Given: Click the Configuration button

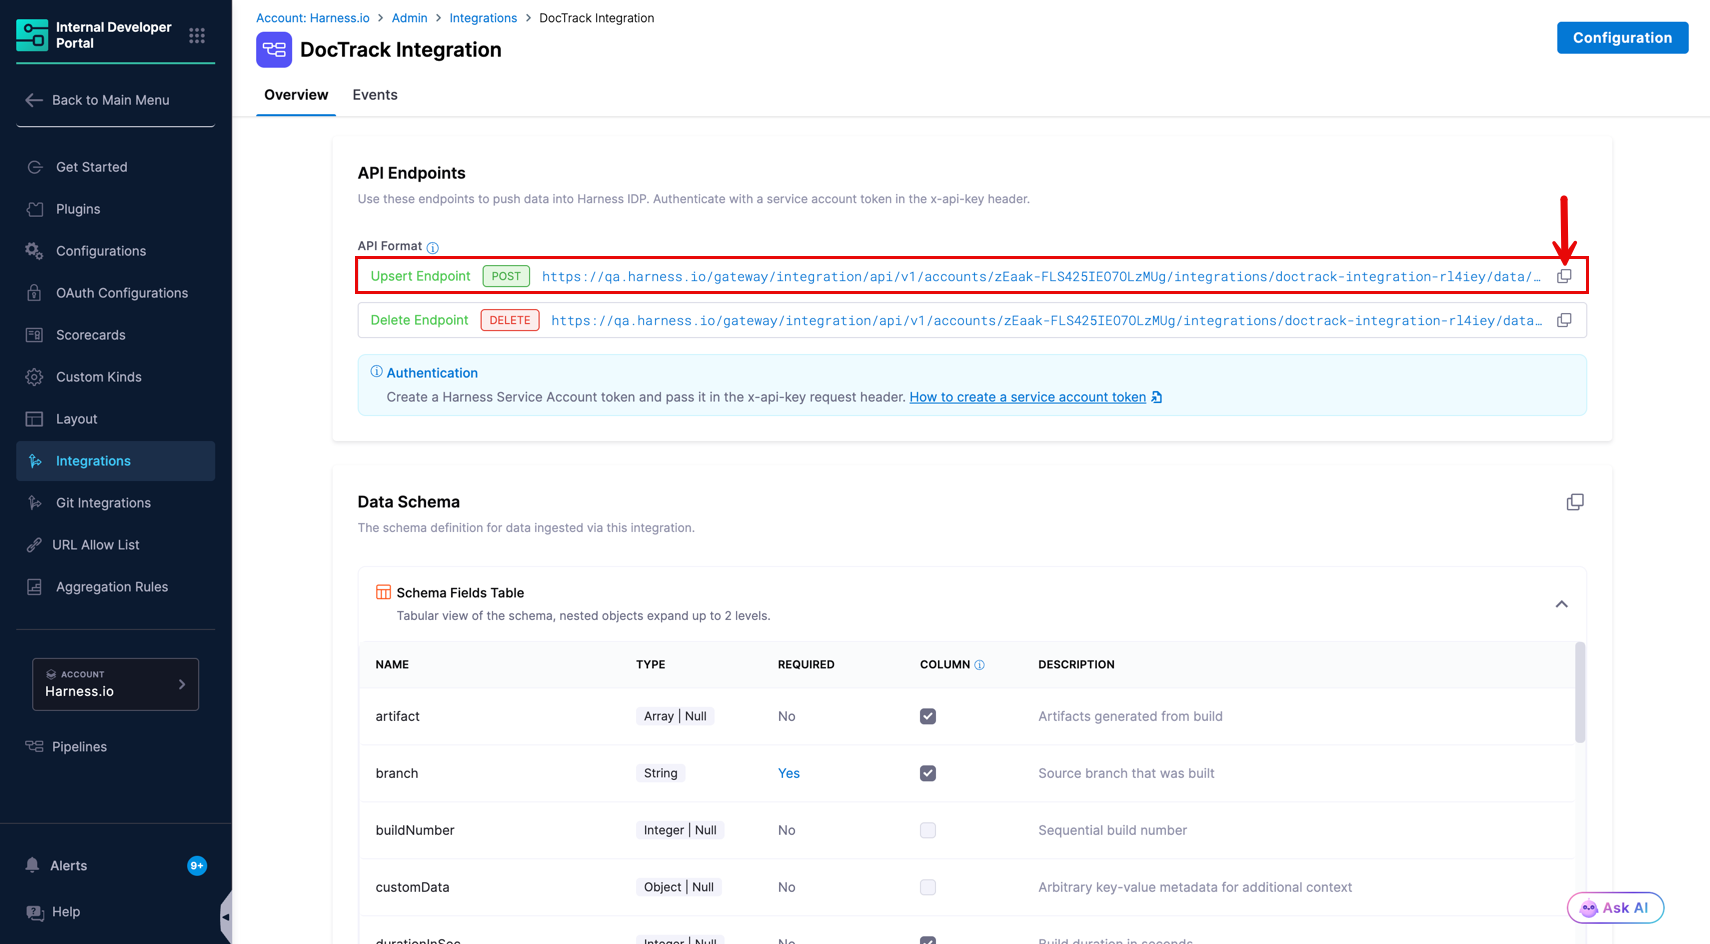Looking at the screenshot, I should [x=1622, y=38].
